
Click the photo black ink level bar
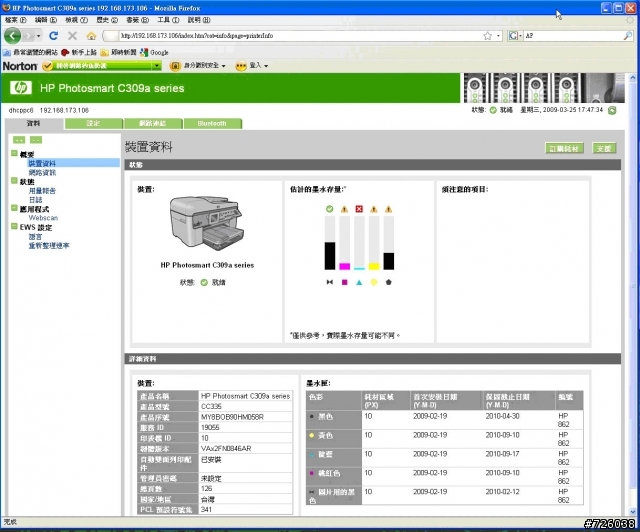coord(330,243)
